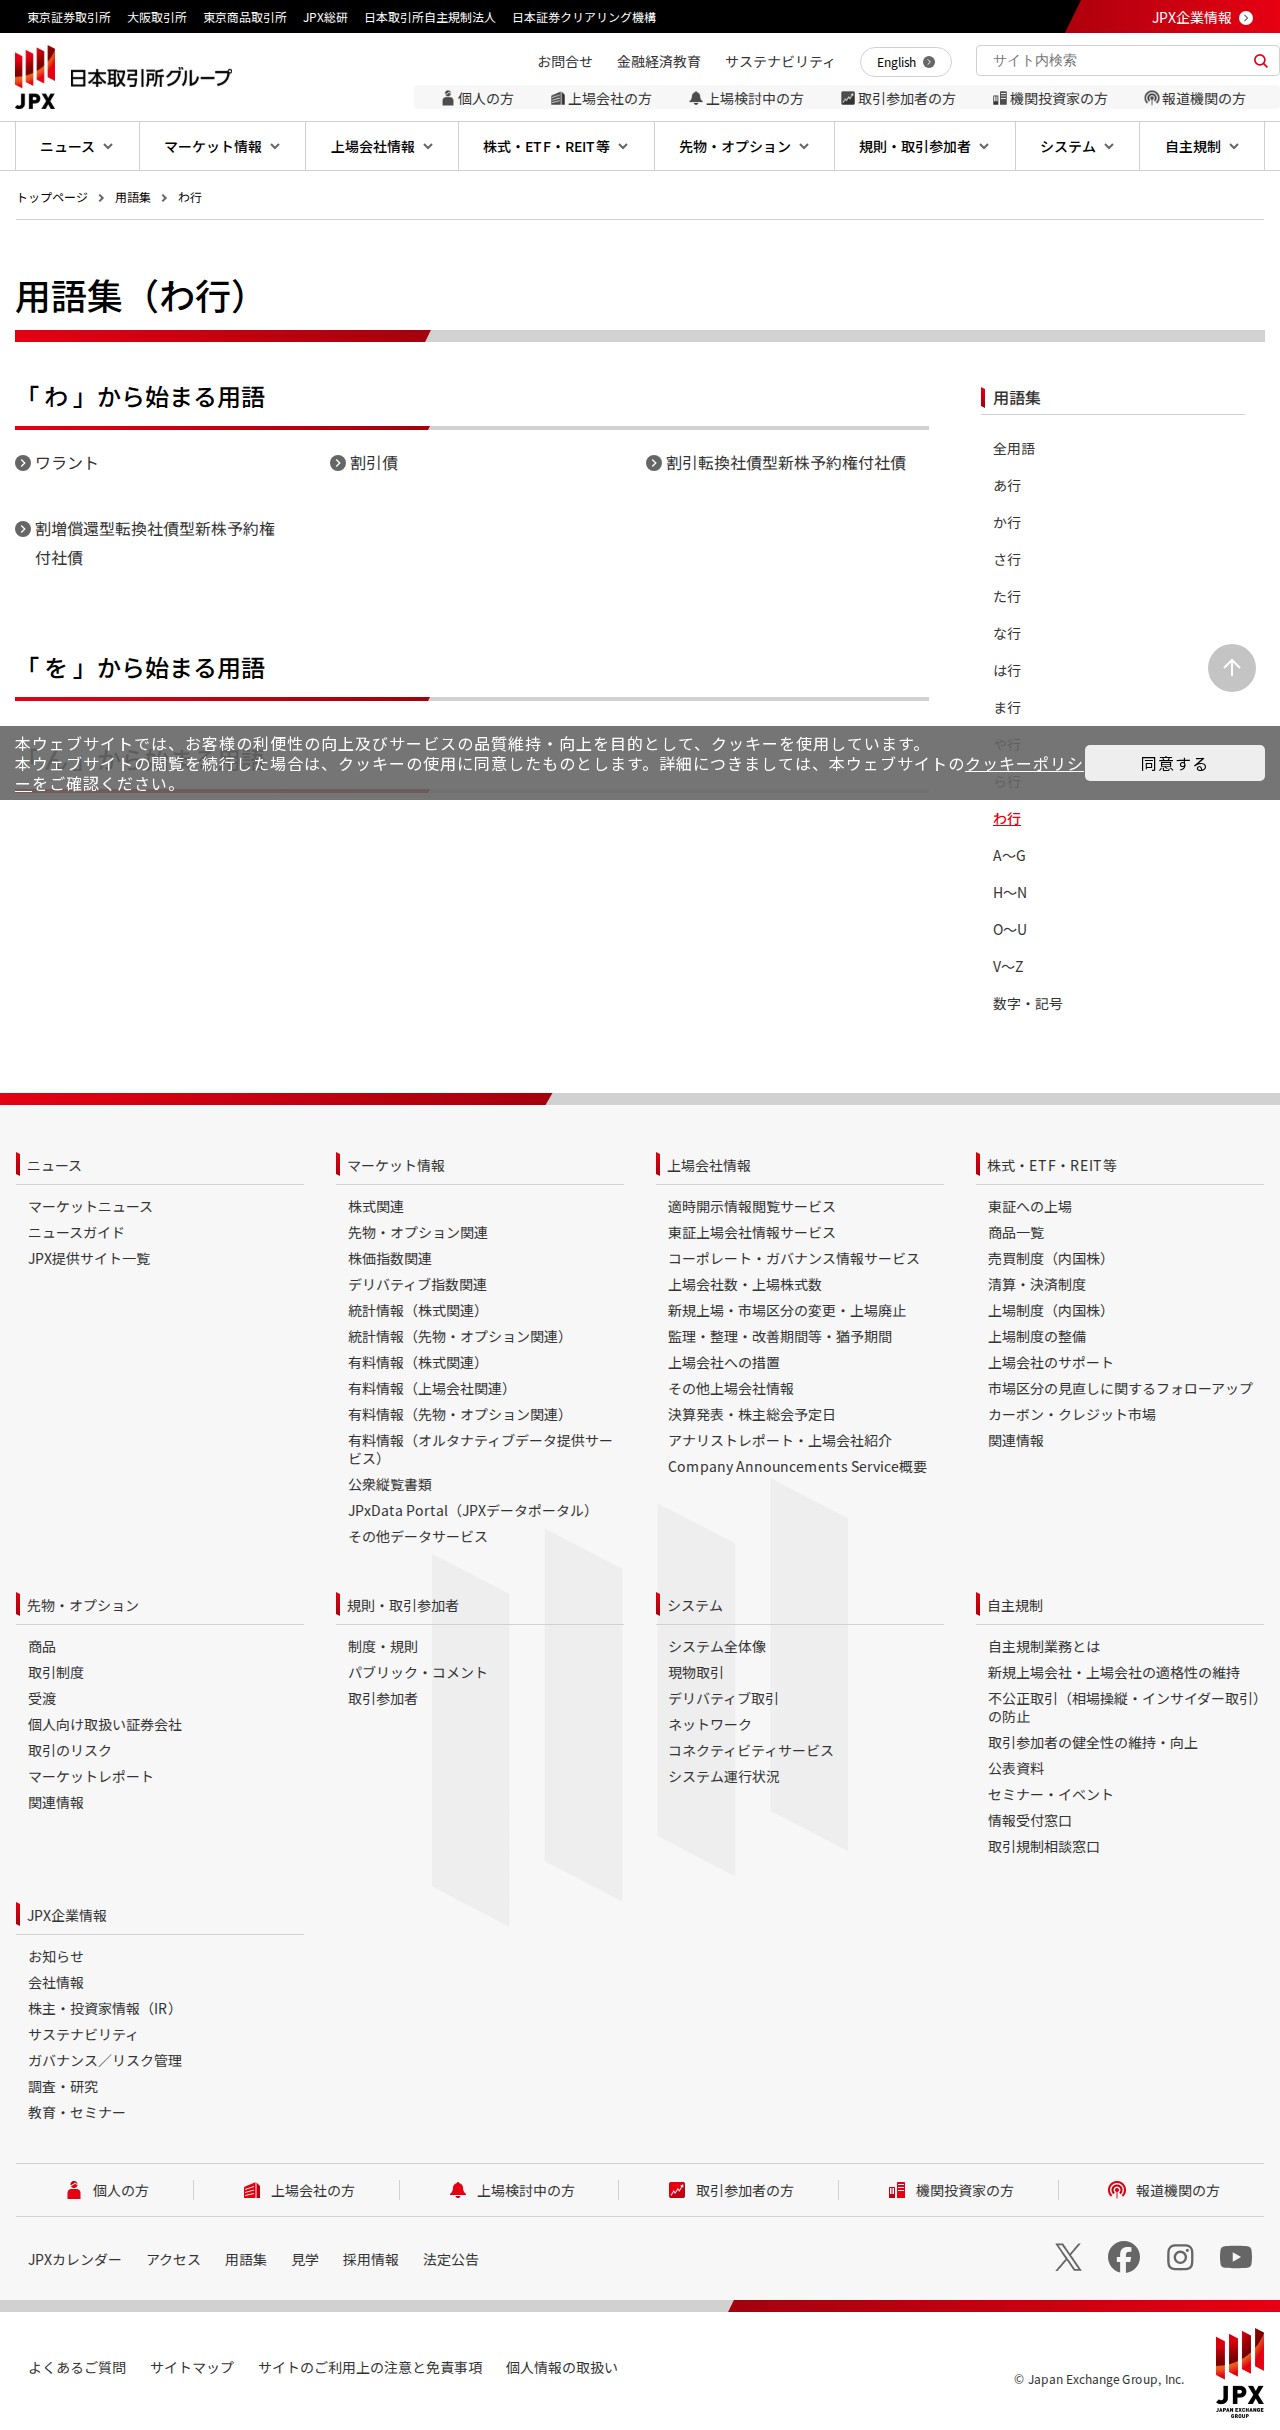Click the header 取引参加者の方 chart icon
This screenshot has width=1280, height=2430.
click(x=848, y=98)
